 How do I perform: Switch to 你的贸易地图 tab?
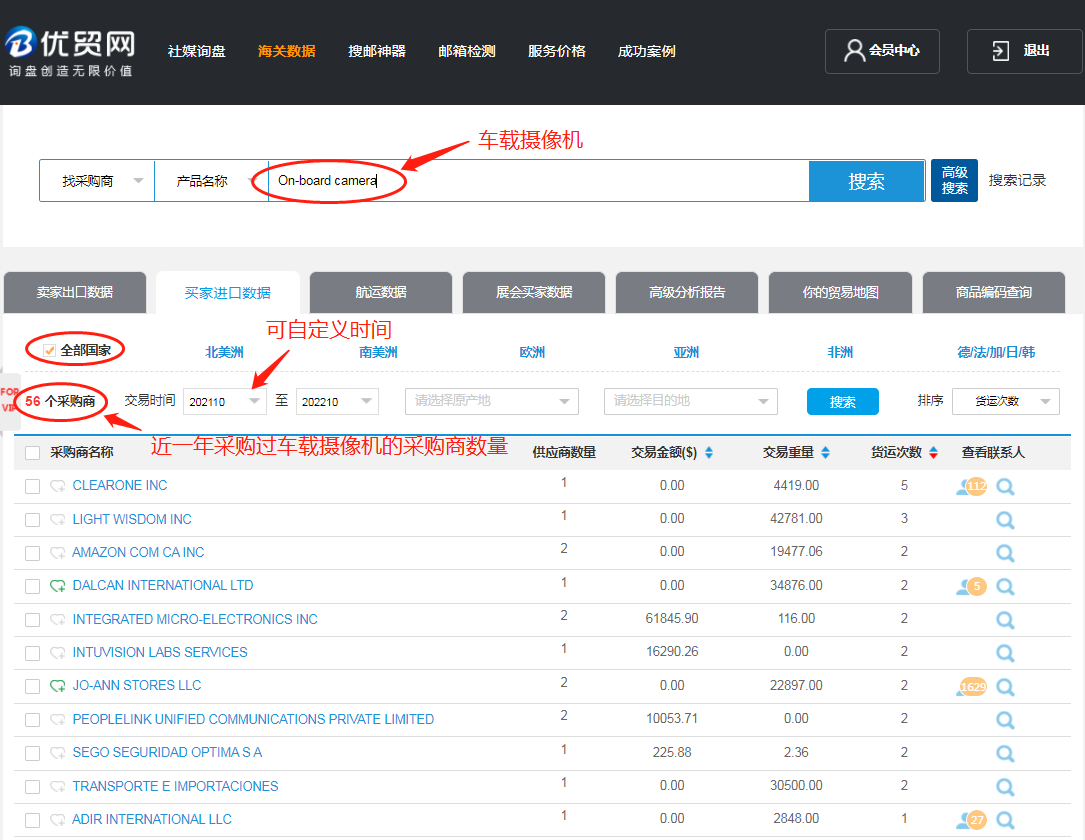841,293
